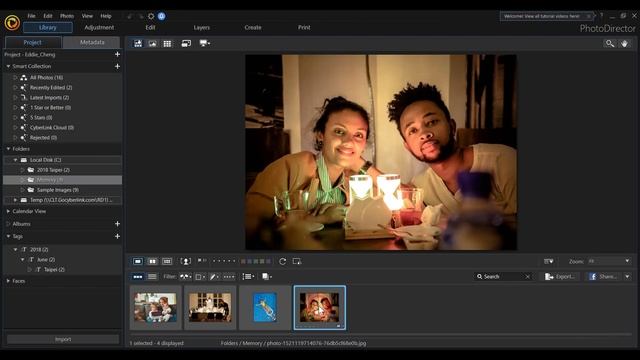Switch to the Print module
This screenshot has height=360, width=640.
(304, 27)
